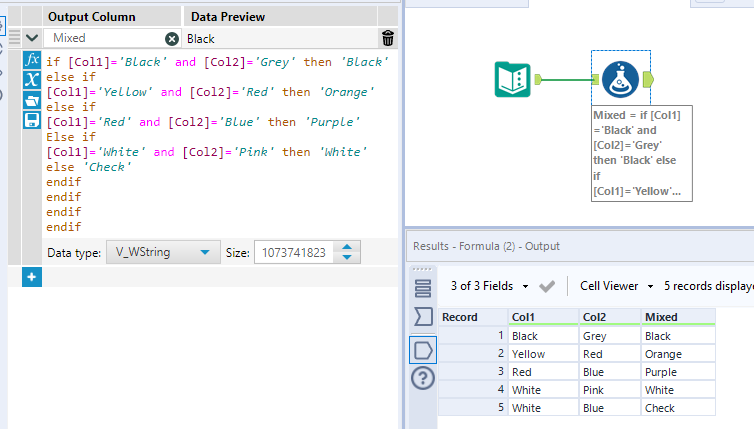
Task: Sort by the Col2 column header
Action: tap(610, 317)
